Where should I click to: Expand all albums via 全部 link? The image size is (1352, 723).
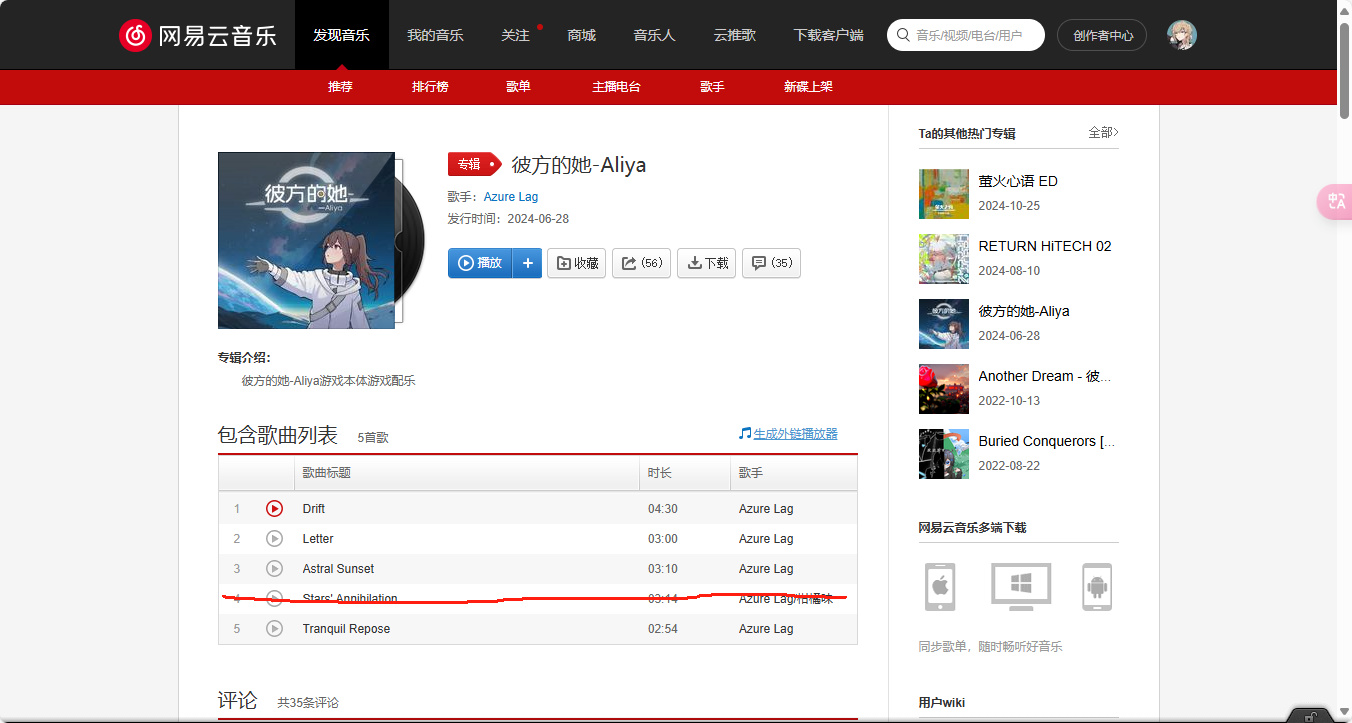point(1103,132)
